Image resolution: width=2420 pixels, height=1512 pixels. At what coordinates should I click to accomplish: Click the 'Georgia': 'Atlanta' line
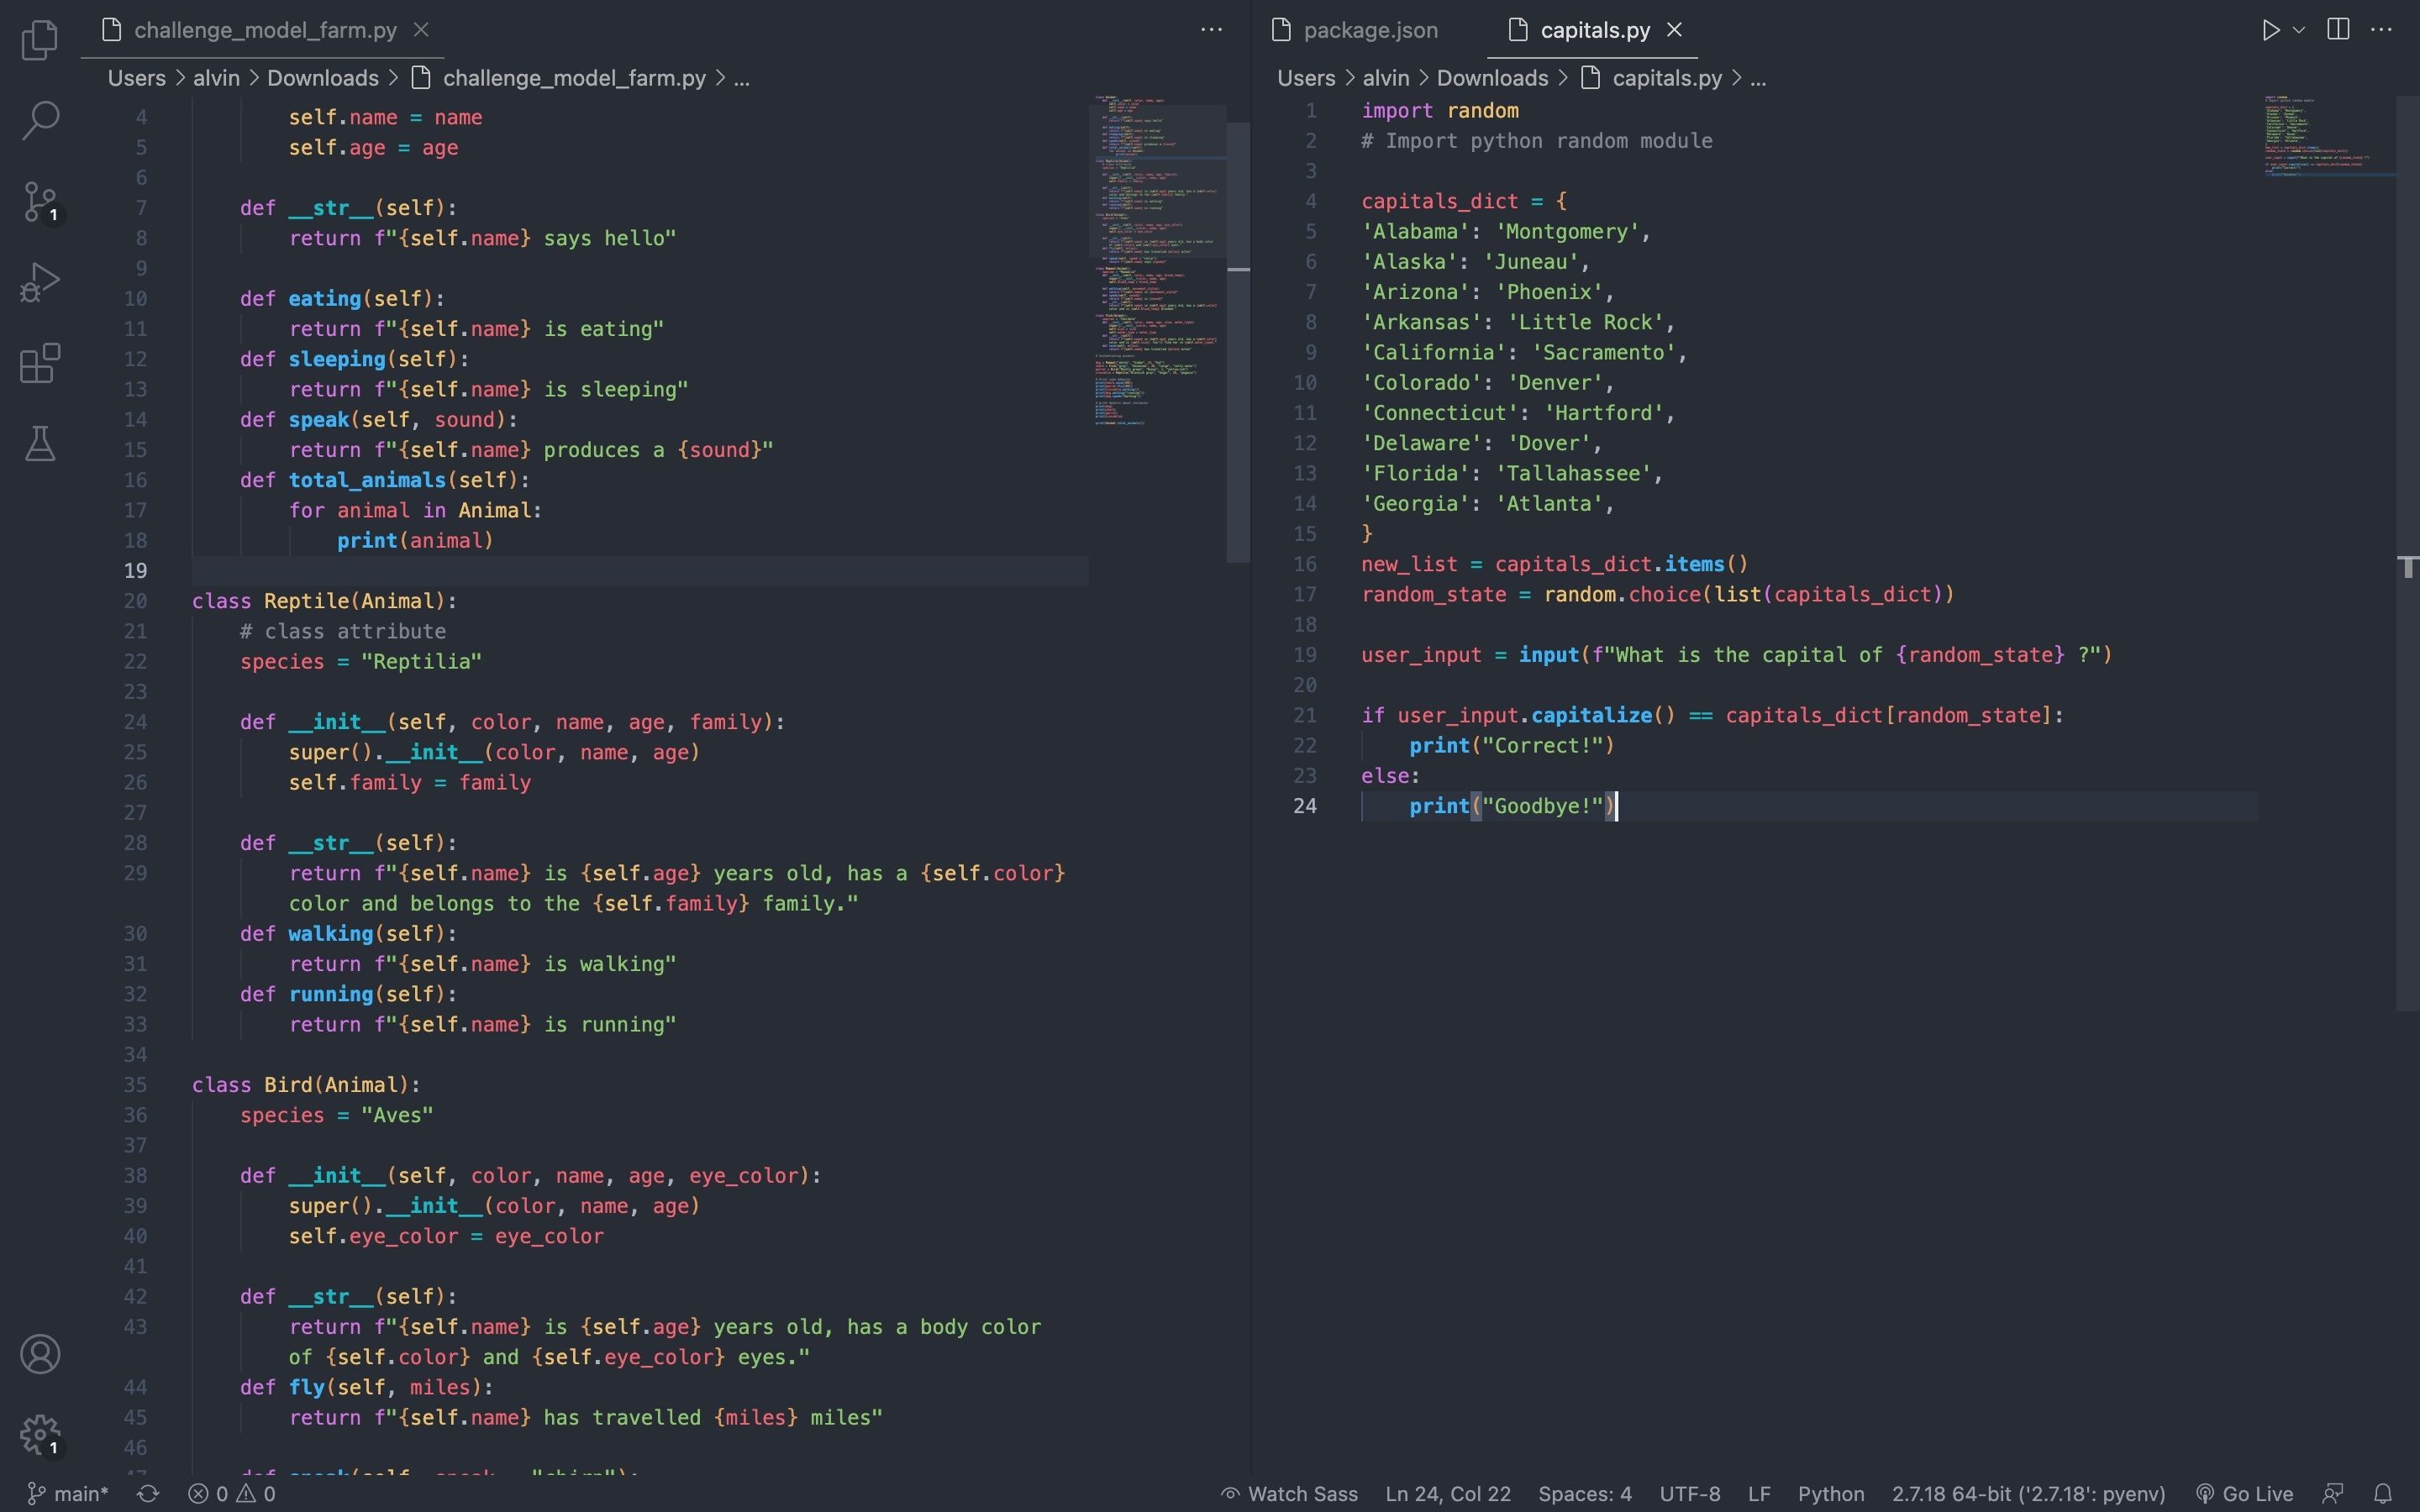(1488, 504)
